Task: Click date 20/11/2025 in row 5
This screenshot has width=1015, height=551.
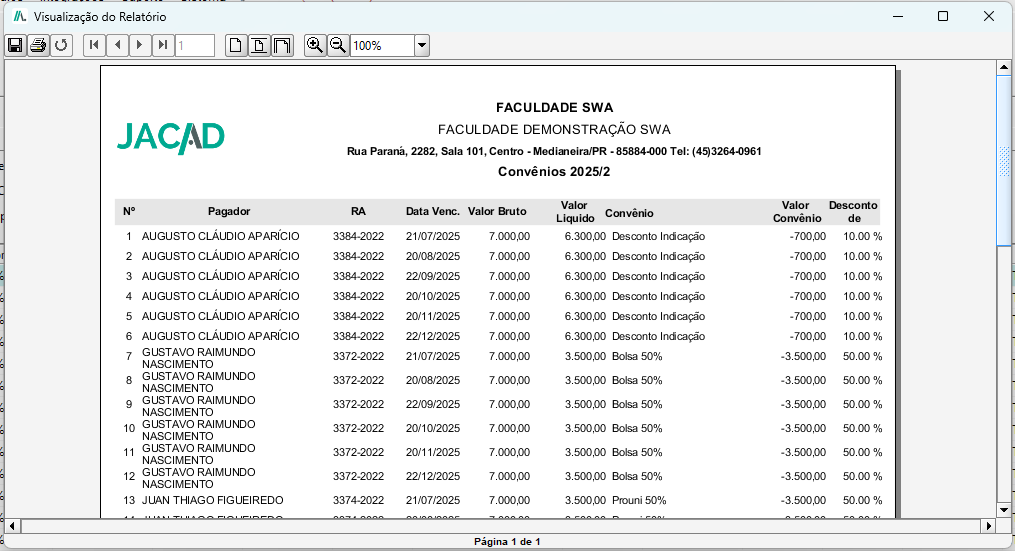Action: pos(433,317)
